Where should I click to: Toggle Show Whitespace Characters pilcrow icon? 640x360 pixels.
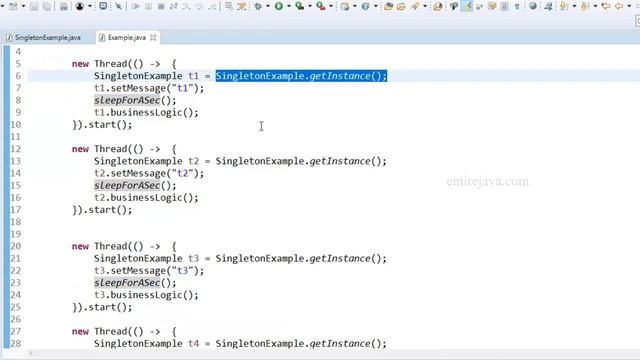point(517,6)
